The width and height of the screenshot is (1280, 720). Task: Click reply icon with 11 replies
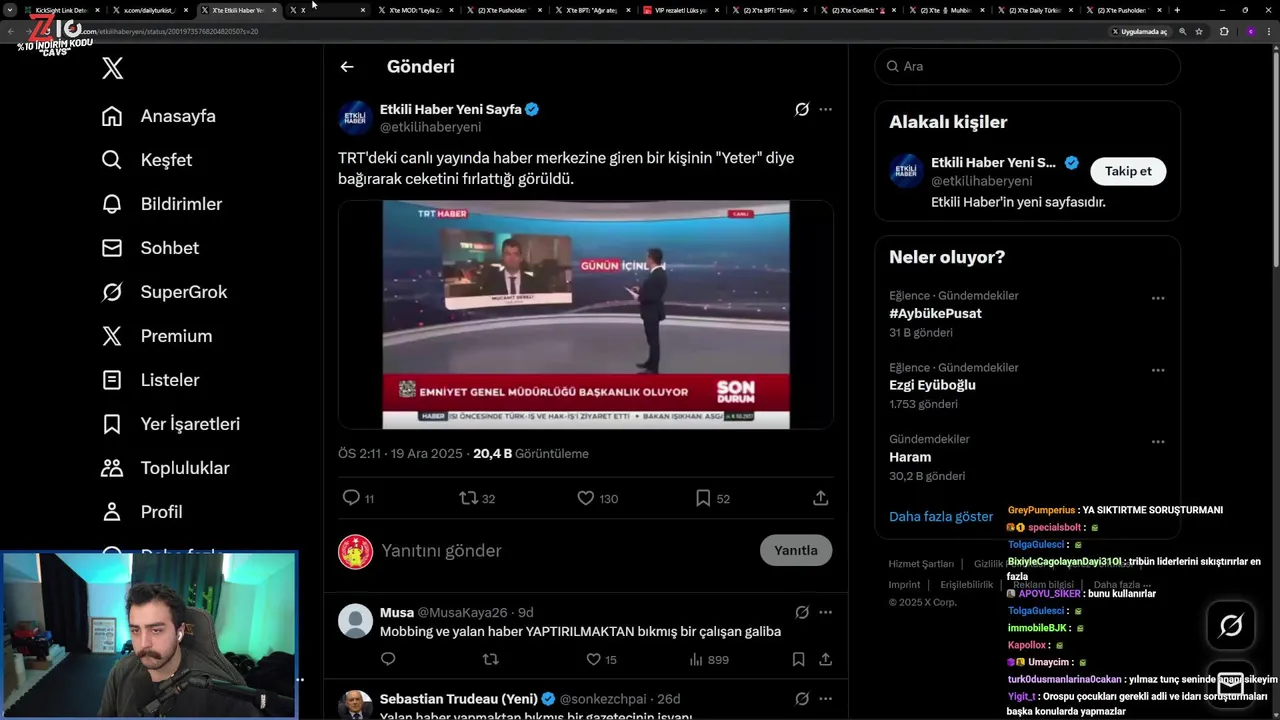(x=351, y=497)
